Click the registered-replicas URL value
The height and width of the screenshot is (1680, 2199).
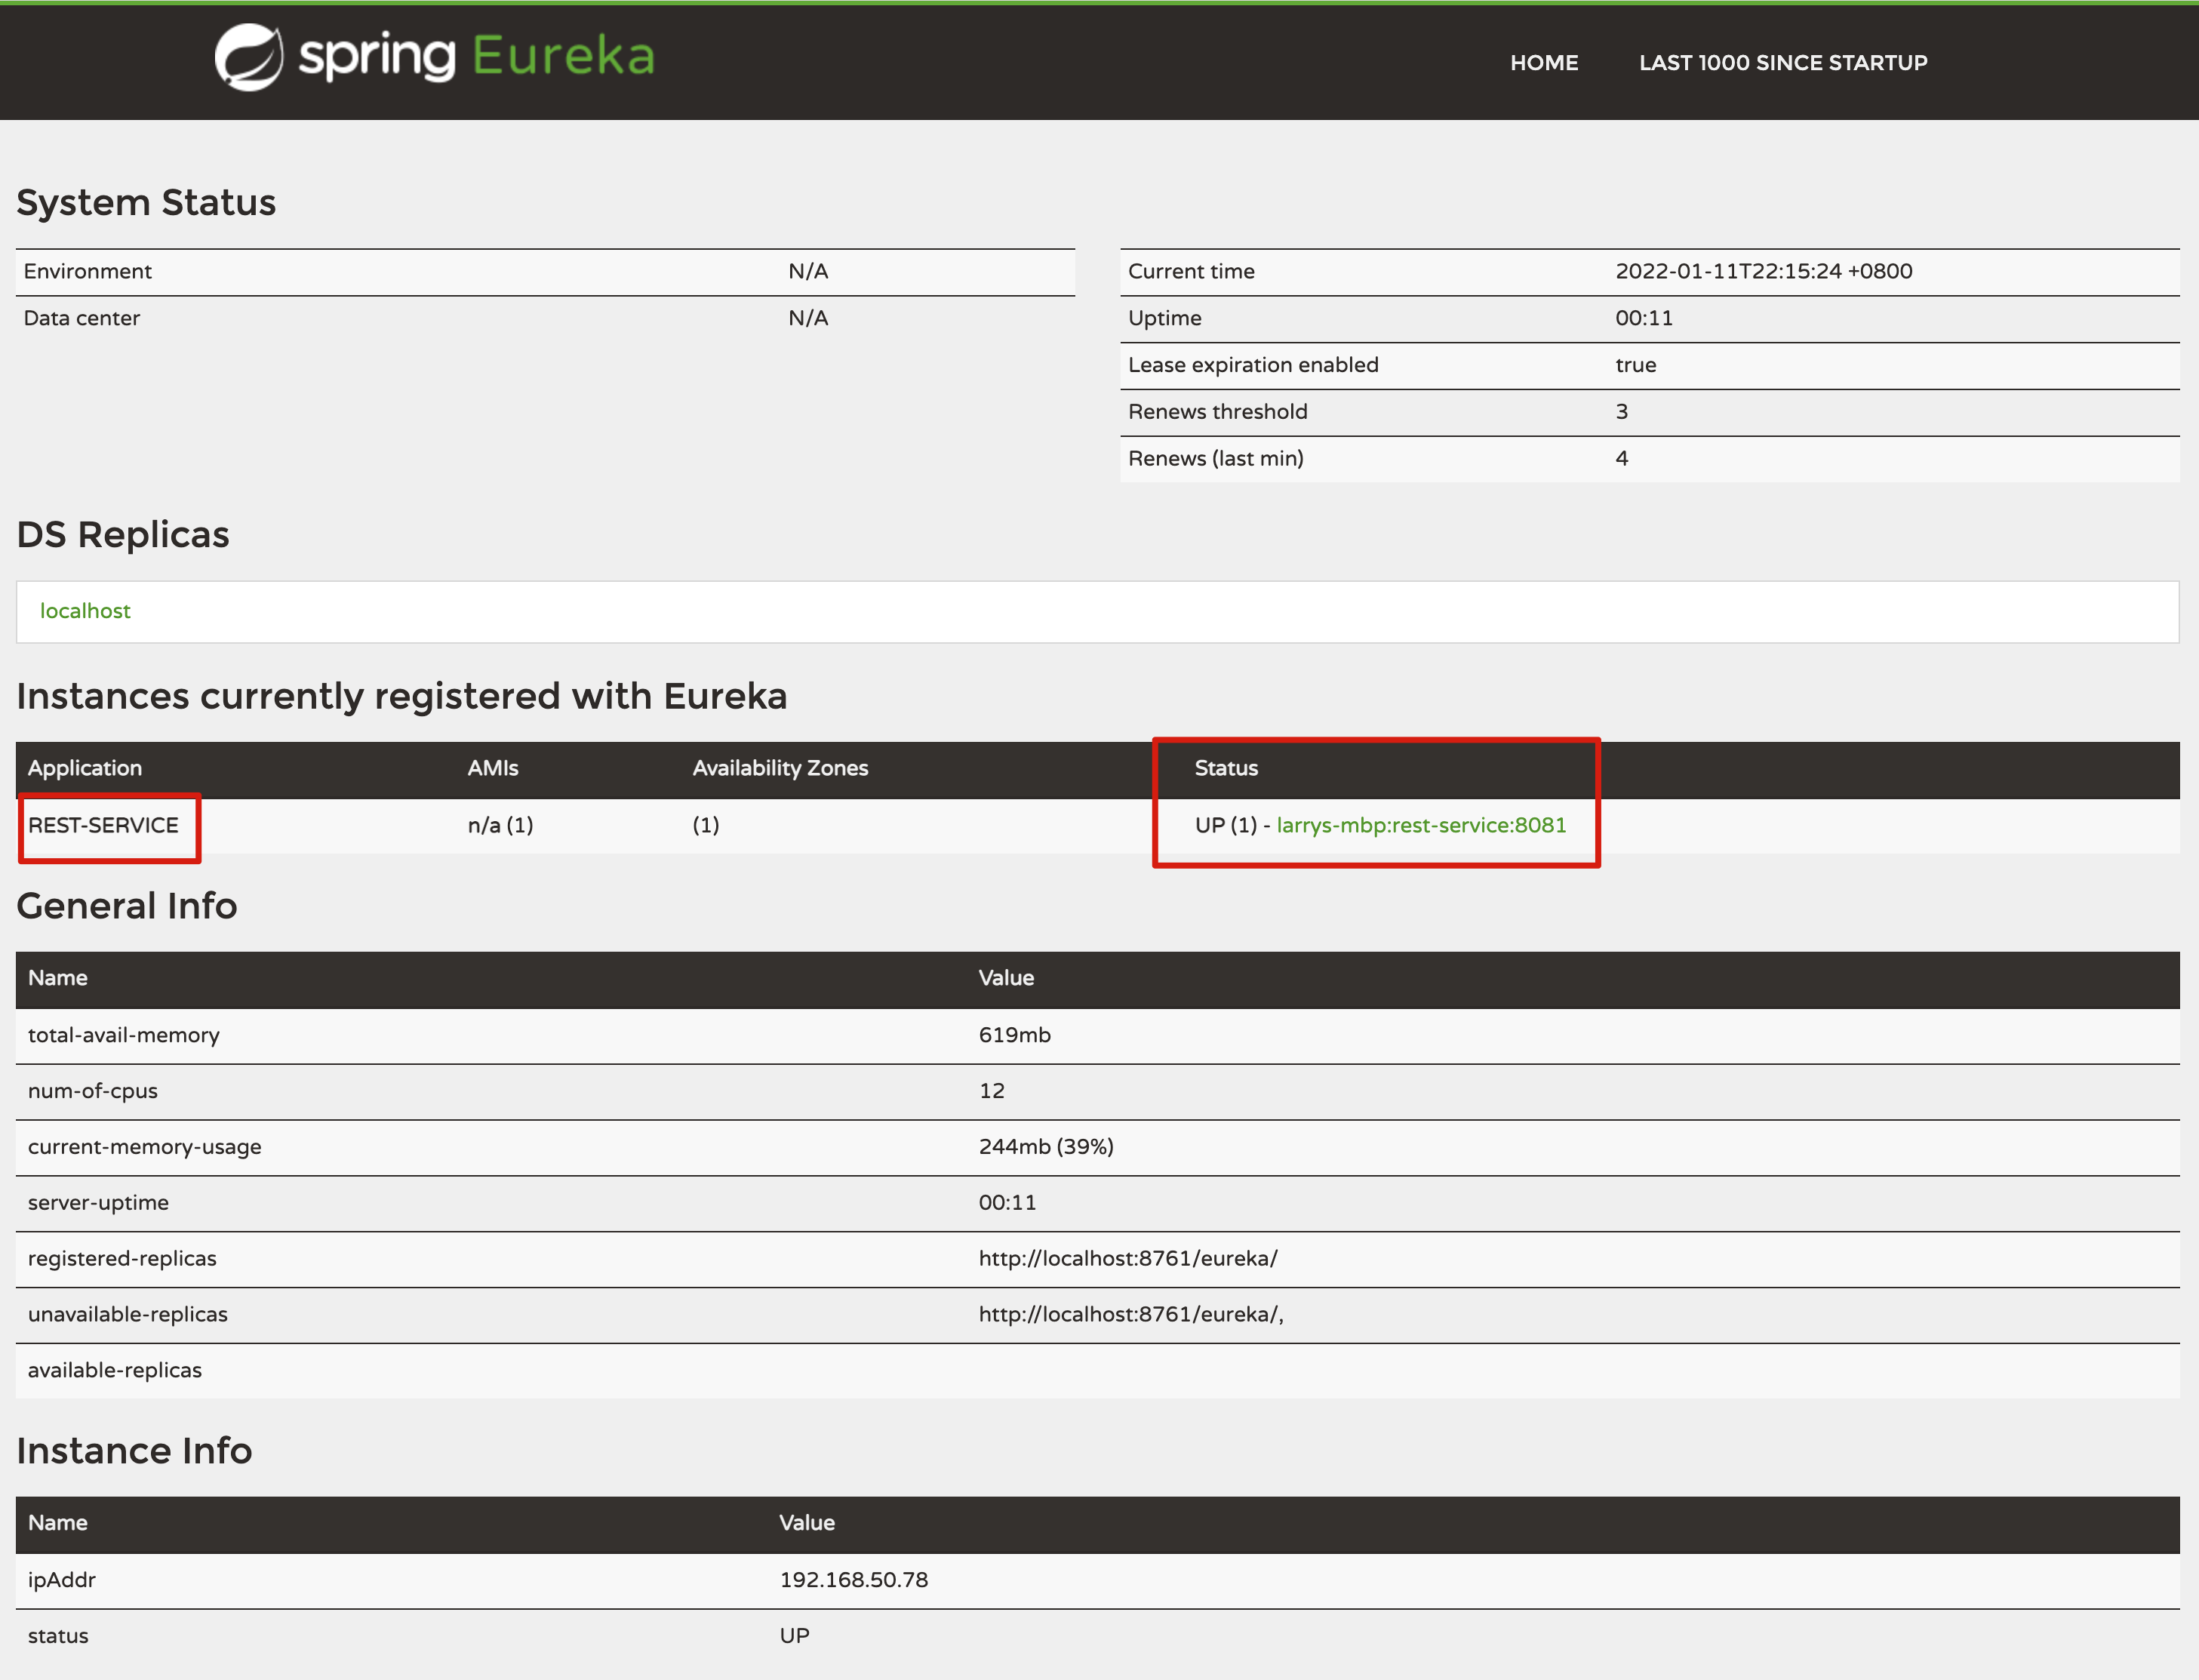(1127, 1258)
